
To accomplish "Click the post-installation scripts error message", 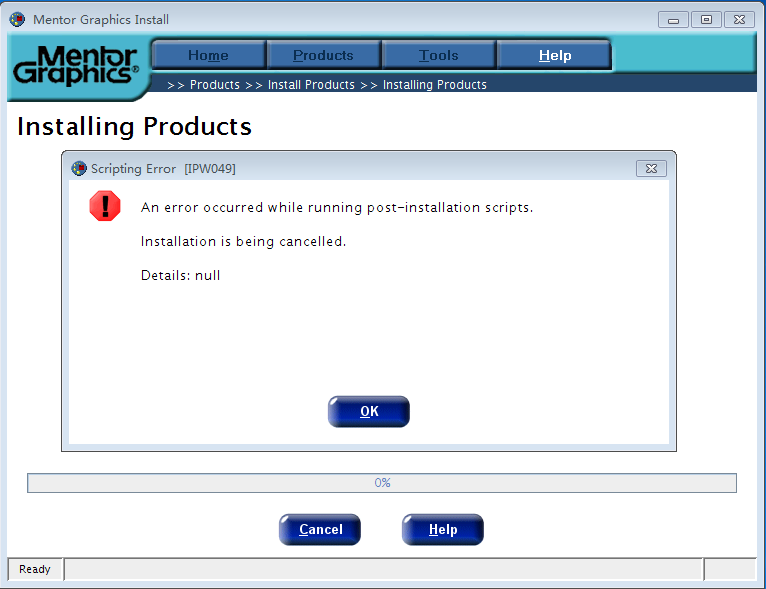I will 337,208.
